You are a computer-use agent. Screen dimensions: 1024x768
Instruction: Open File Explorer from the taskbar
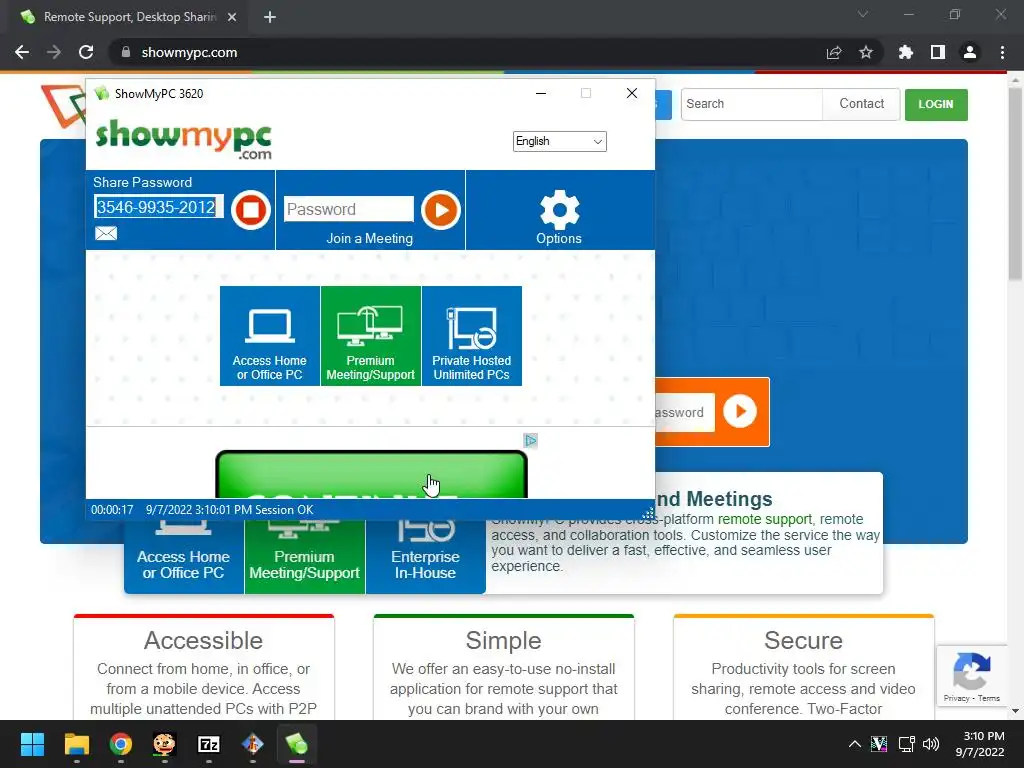pyautogui.click(x=76, y=744)
